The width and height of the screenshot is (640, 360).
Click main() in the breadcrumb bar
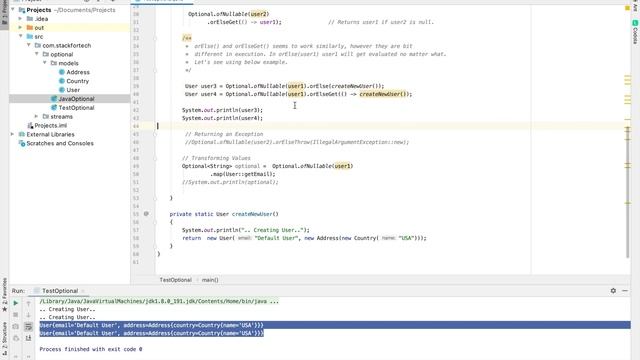pos(210,280)
